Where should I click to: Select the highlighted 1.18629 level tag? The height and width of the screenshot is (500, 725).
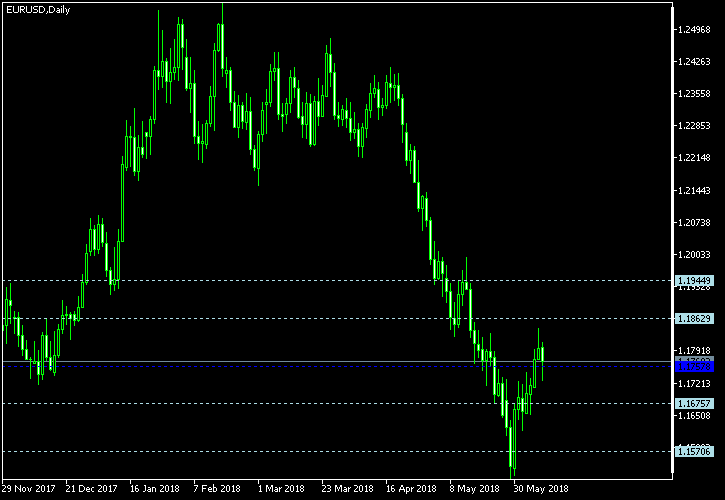coord(694,319)
